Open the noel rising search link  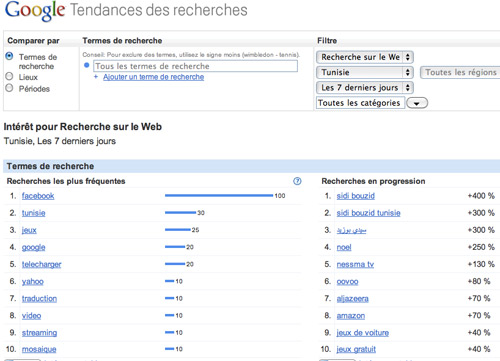point(344,247)
